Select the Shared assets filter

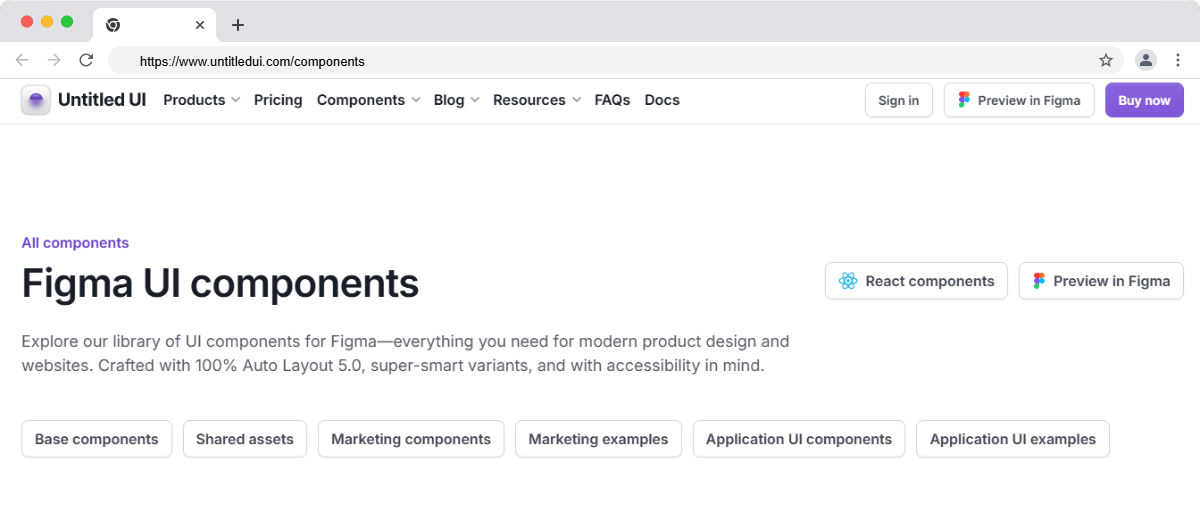pyautogui.click(x=245, y=439)
